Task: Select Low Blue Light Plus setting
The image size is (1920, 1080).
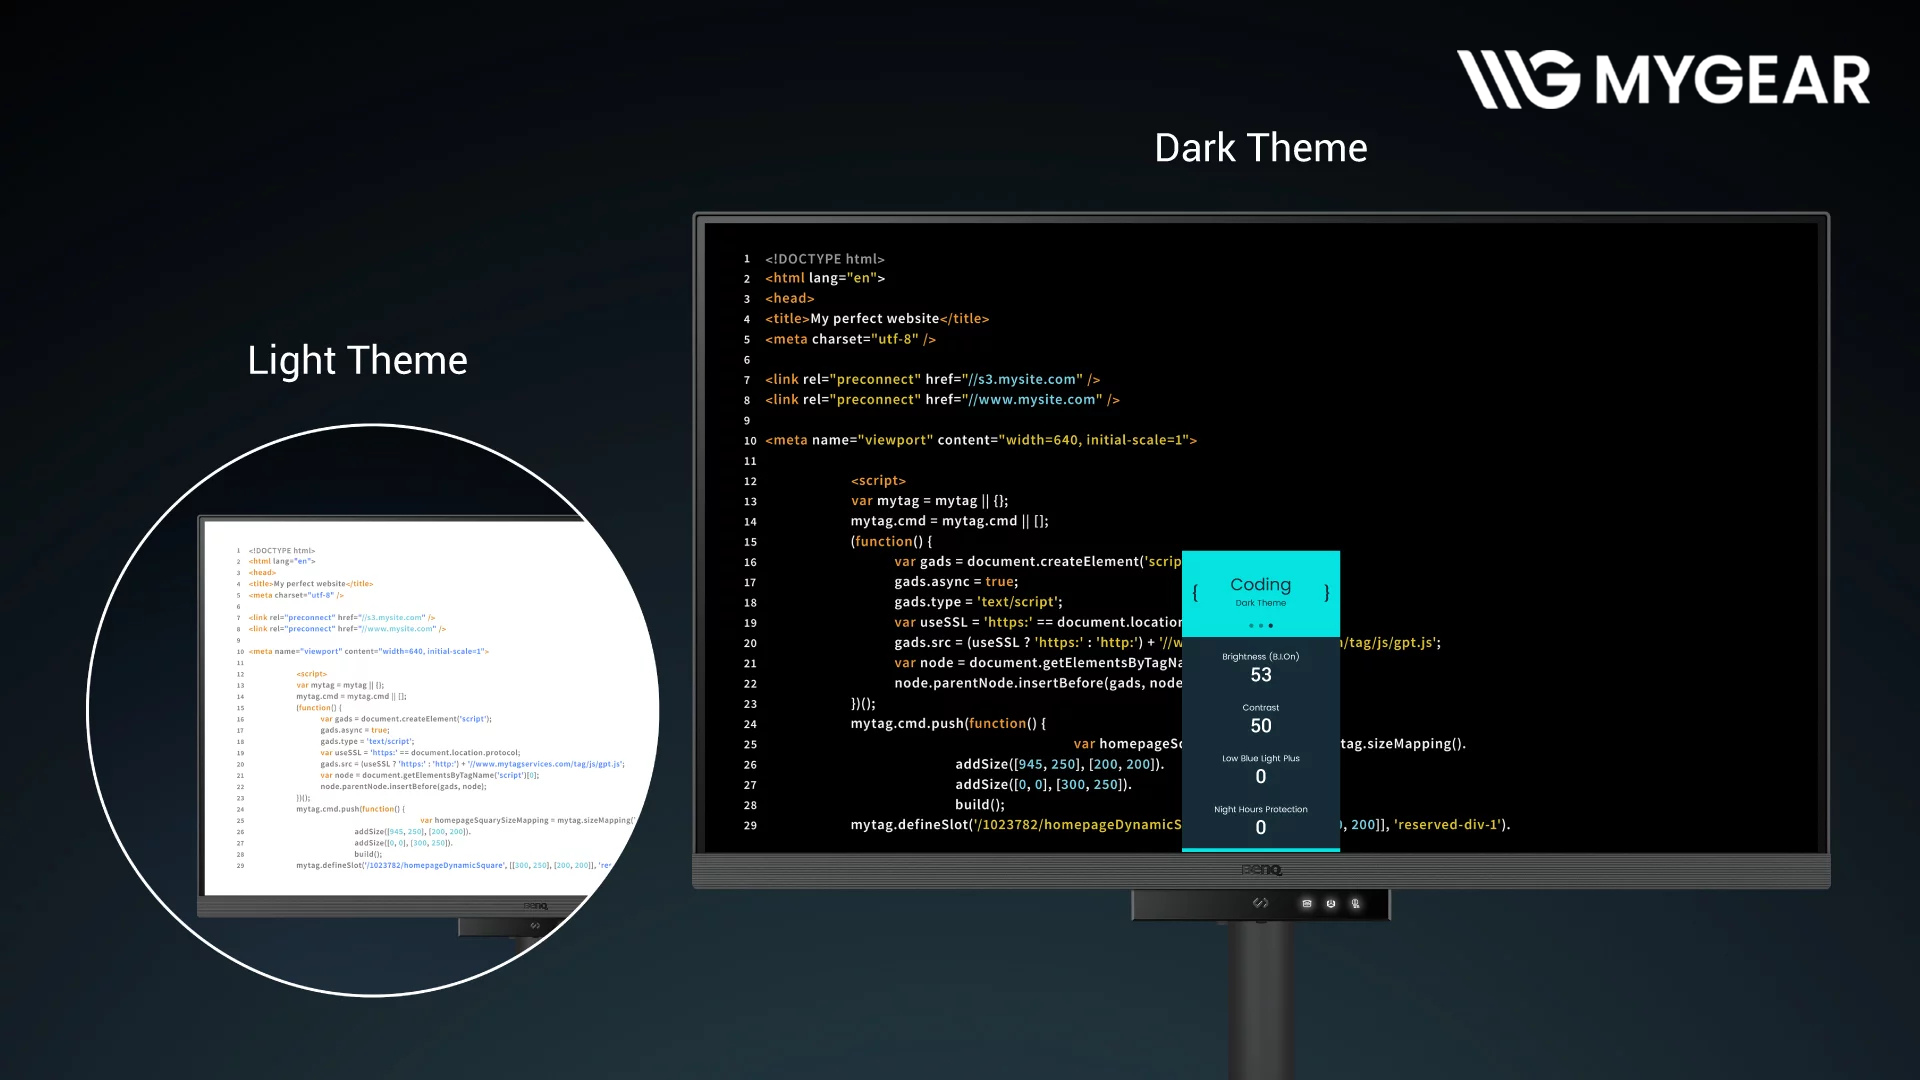Action: [x=1260, y=770]
